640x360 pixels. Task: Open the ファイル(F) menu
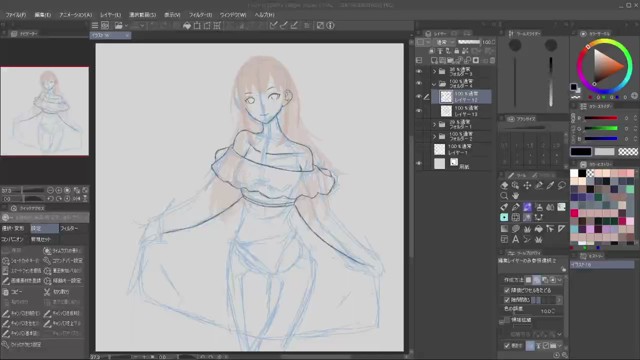click(x=16, y=15)
